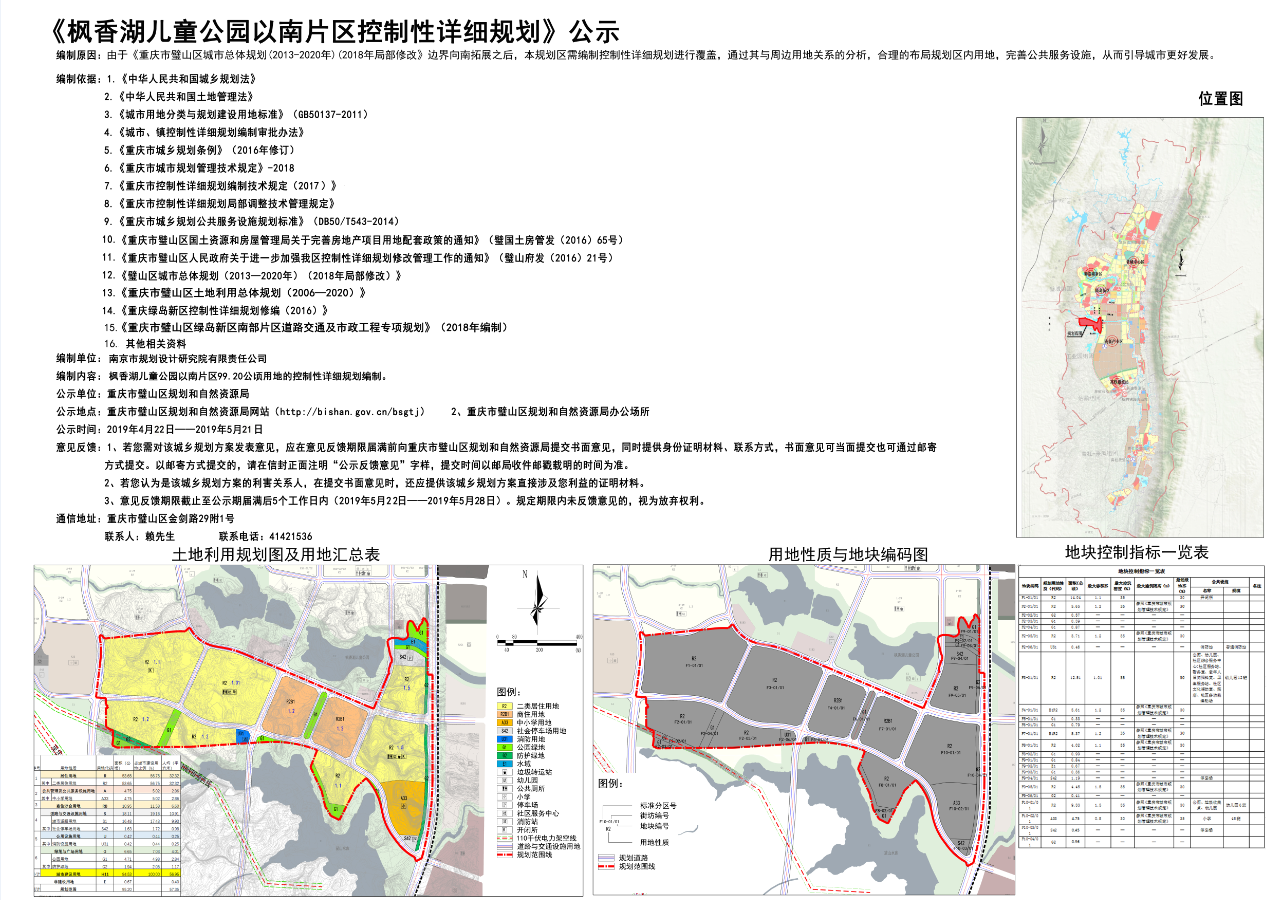This screenshot has width=1272, height=900.
Task: Click the website link http://bishan.gov.cn/bsgtj
Action: click(x=350, y=411)
